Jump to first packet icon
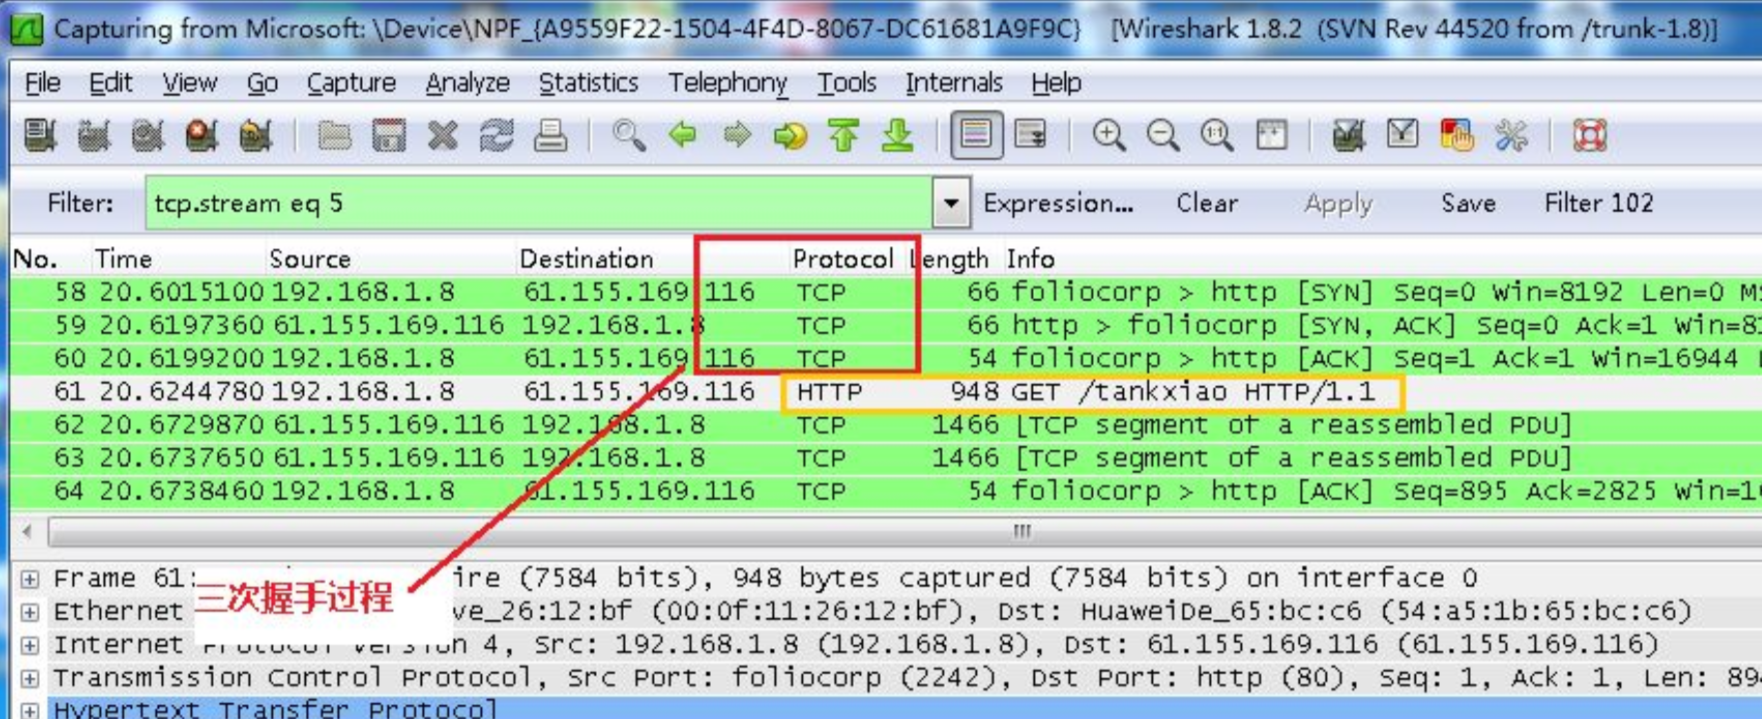 click(x=844, y=135)
